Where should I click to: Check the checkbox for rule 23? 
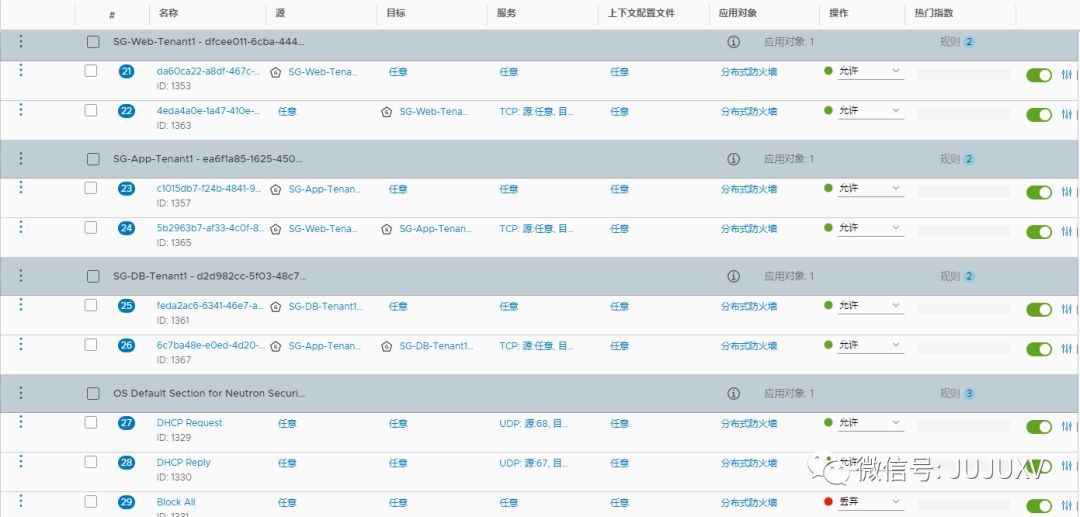[91, 188]
